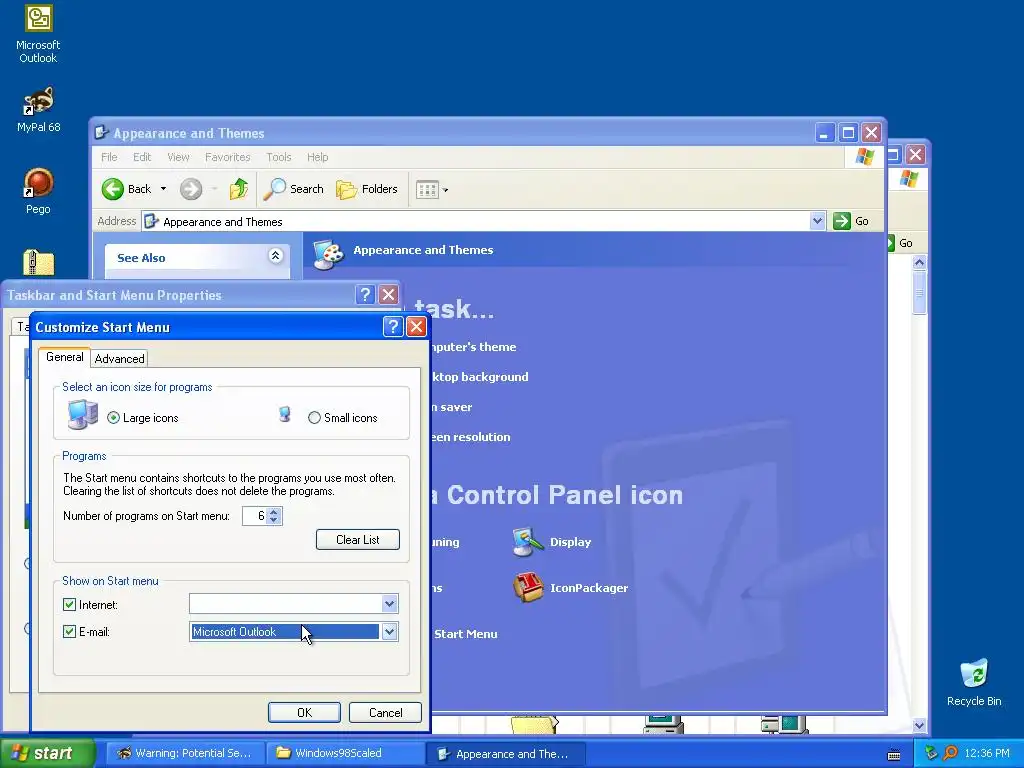This screenshot has height=768, width=1024.
Task: Click the number of programs field
Action: pyautogui.click(x=255, y=516)
